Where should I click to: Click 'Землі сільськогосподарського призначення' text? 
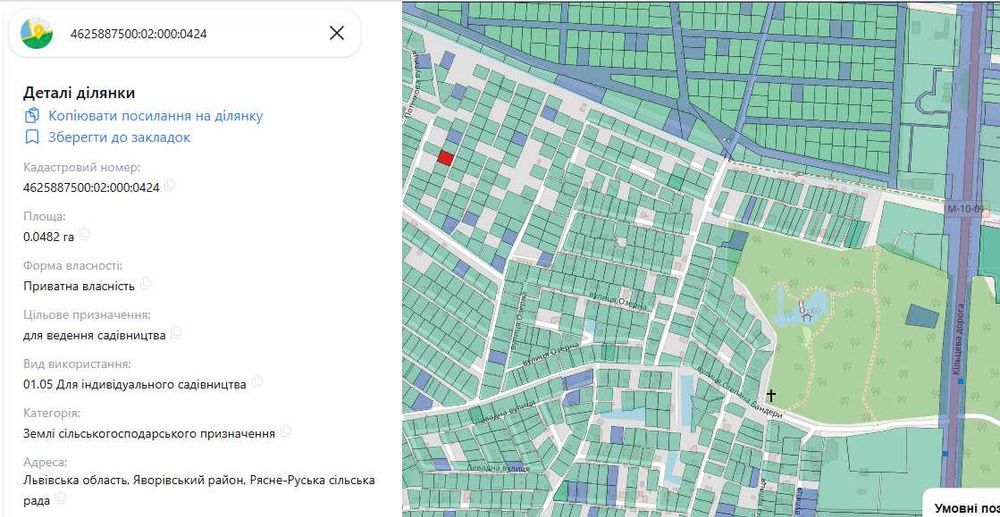pyautogui.click(x=149, y=433)
